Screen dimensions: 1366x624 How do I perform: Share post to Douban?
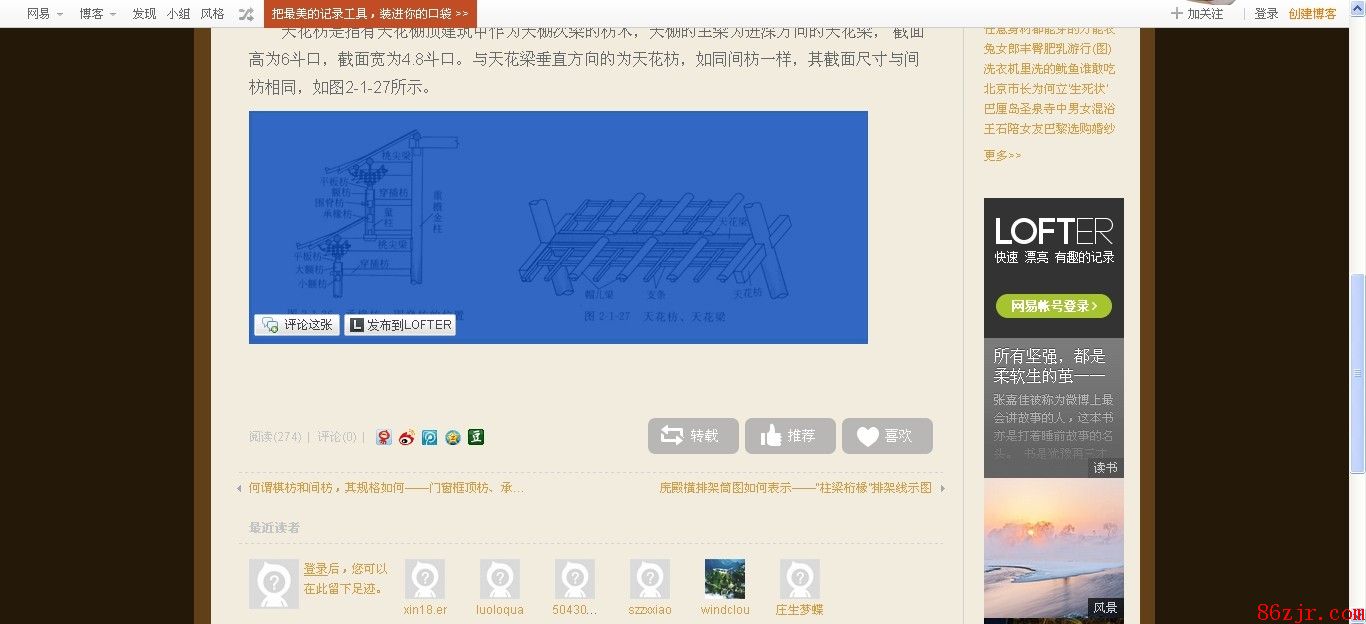[x=476, y=437]
